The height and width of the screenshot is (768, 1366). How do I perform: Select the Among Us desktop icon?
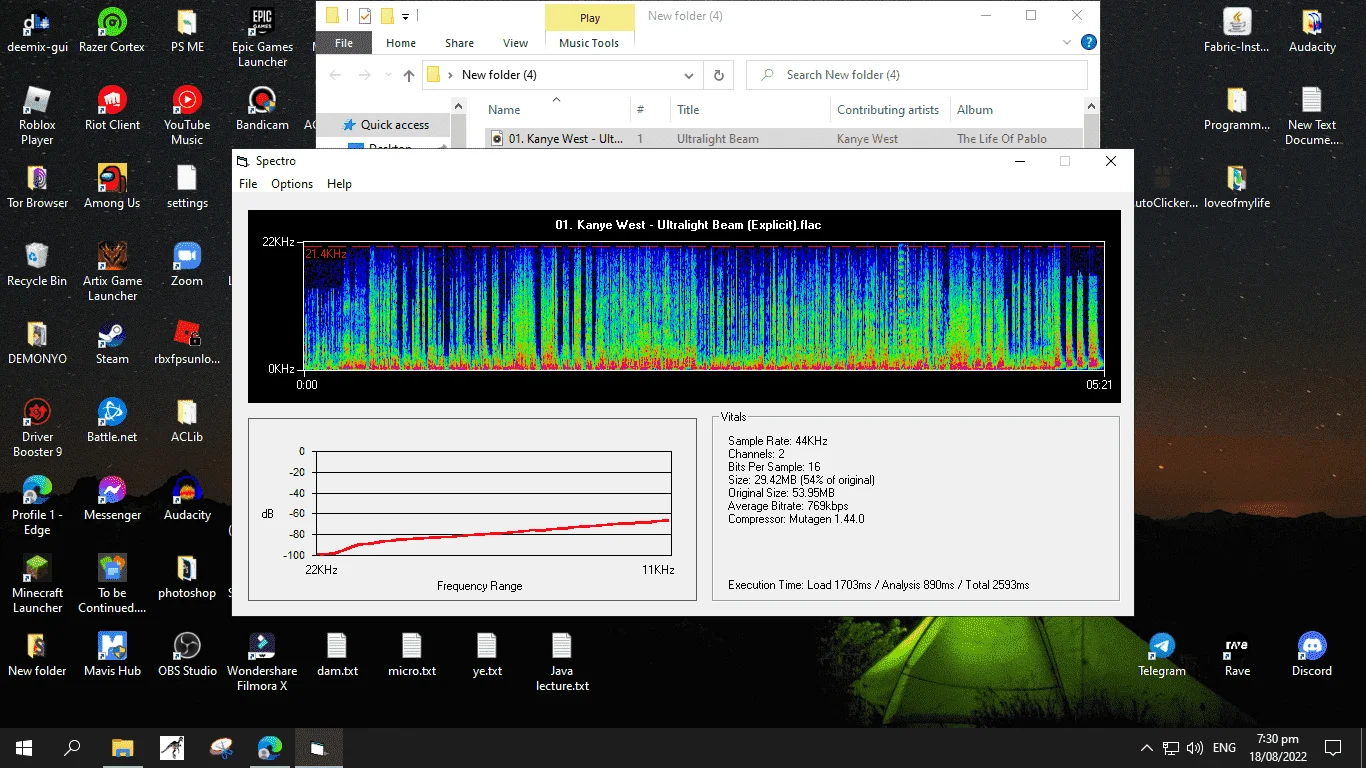[x=112, y=186]
